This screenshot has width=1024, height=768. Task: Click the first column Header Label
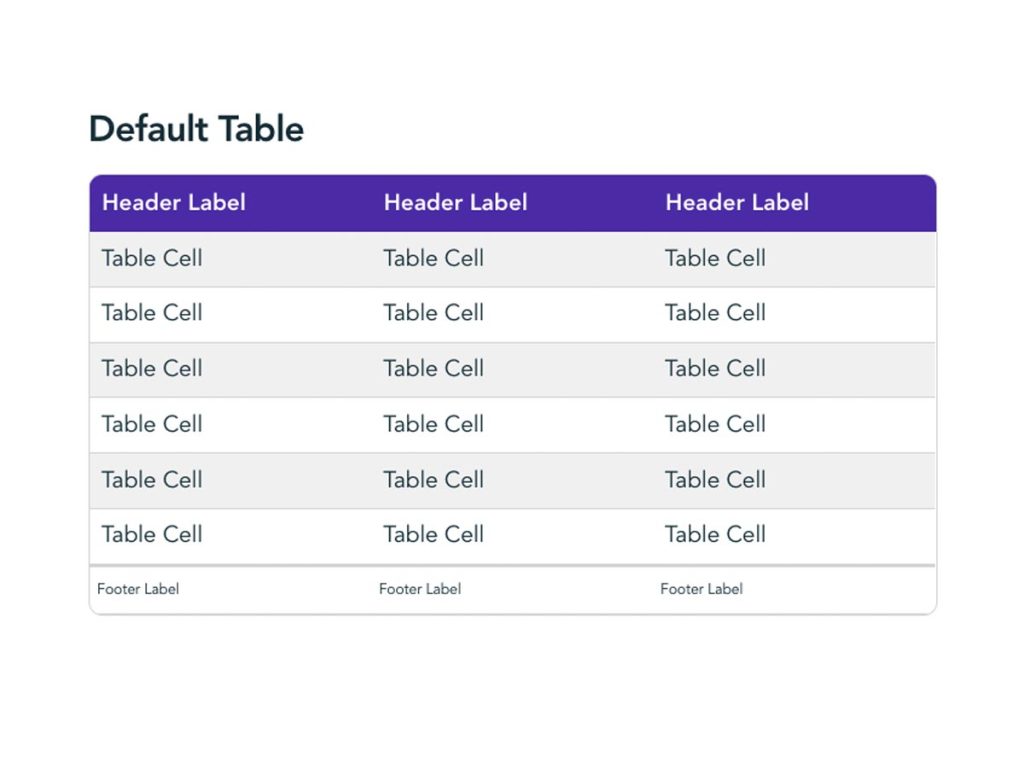coord(174,202)
